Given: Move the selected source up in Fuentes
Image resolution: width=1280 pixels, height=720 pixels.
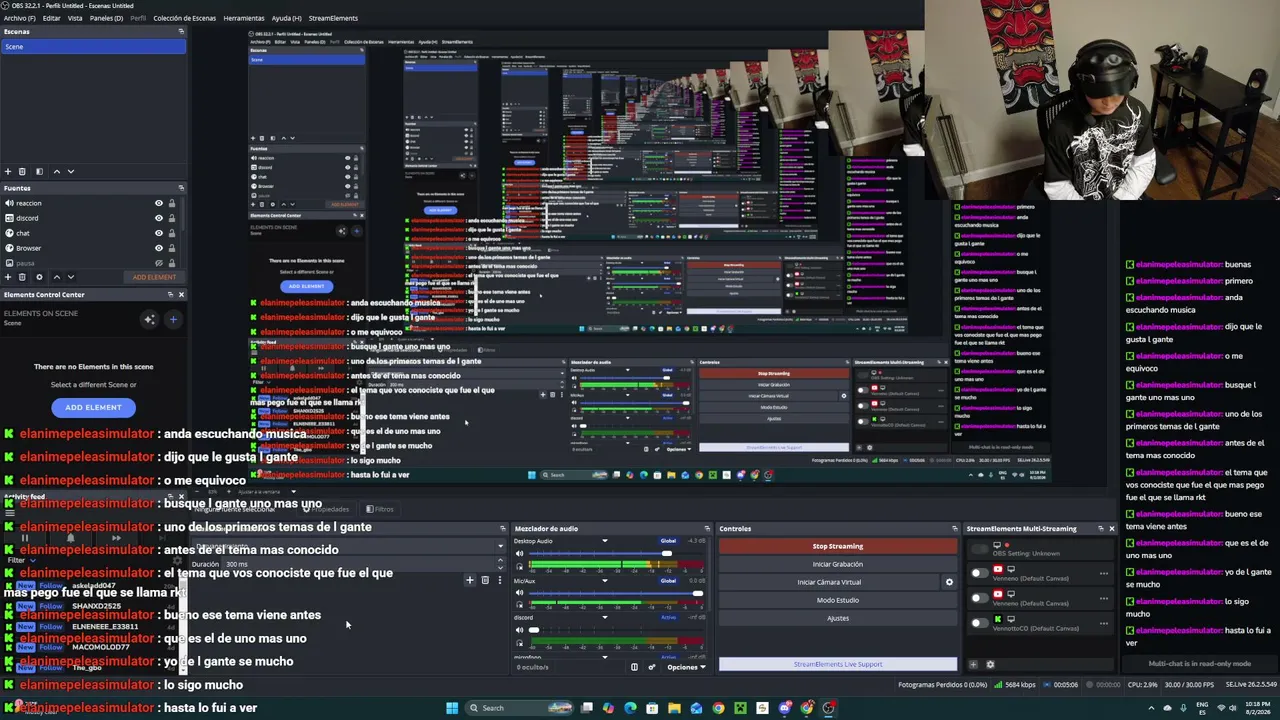Looking at the screenshot, I should pos(56,277).
